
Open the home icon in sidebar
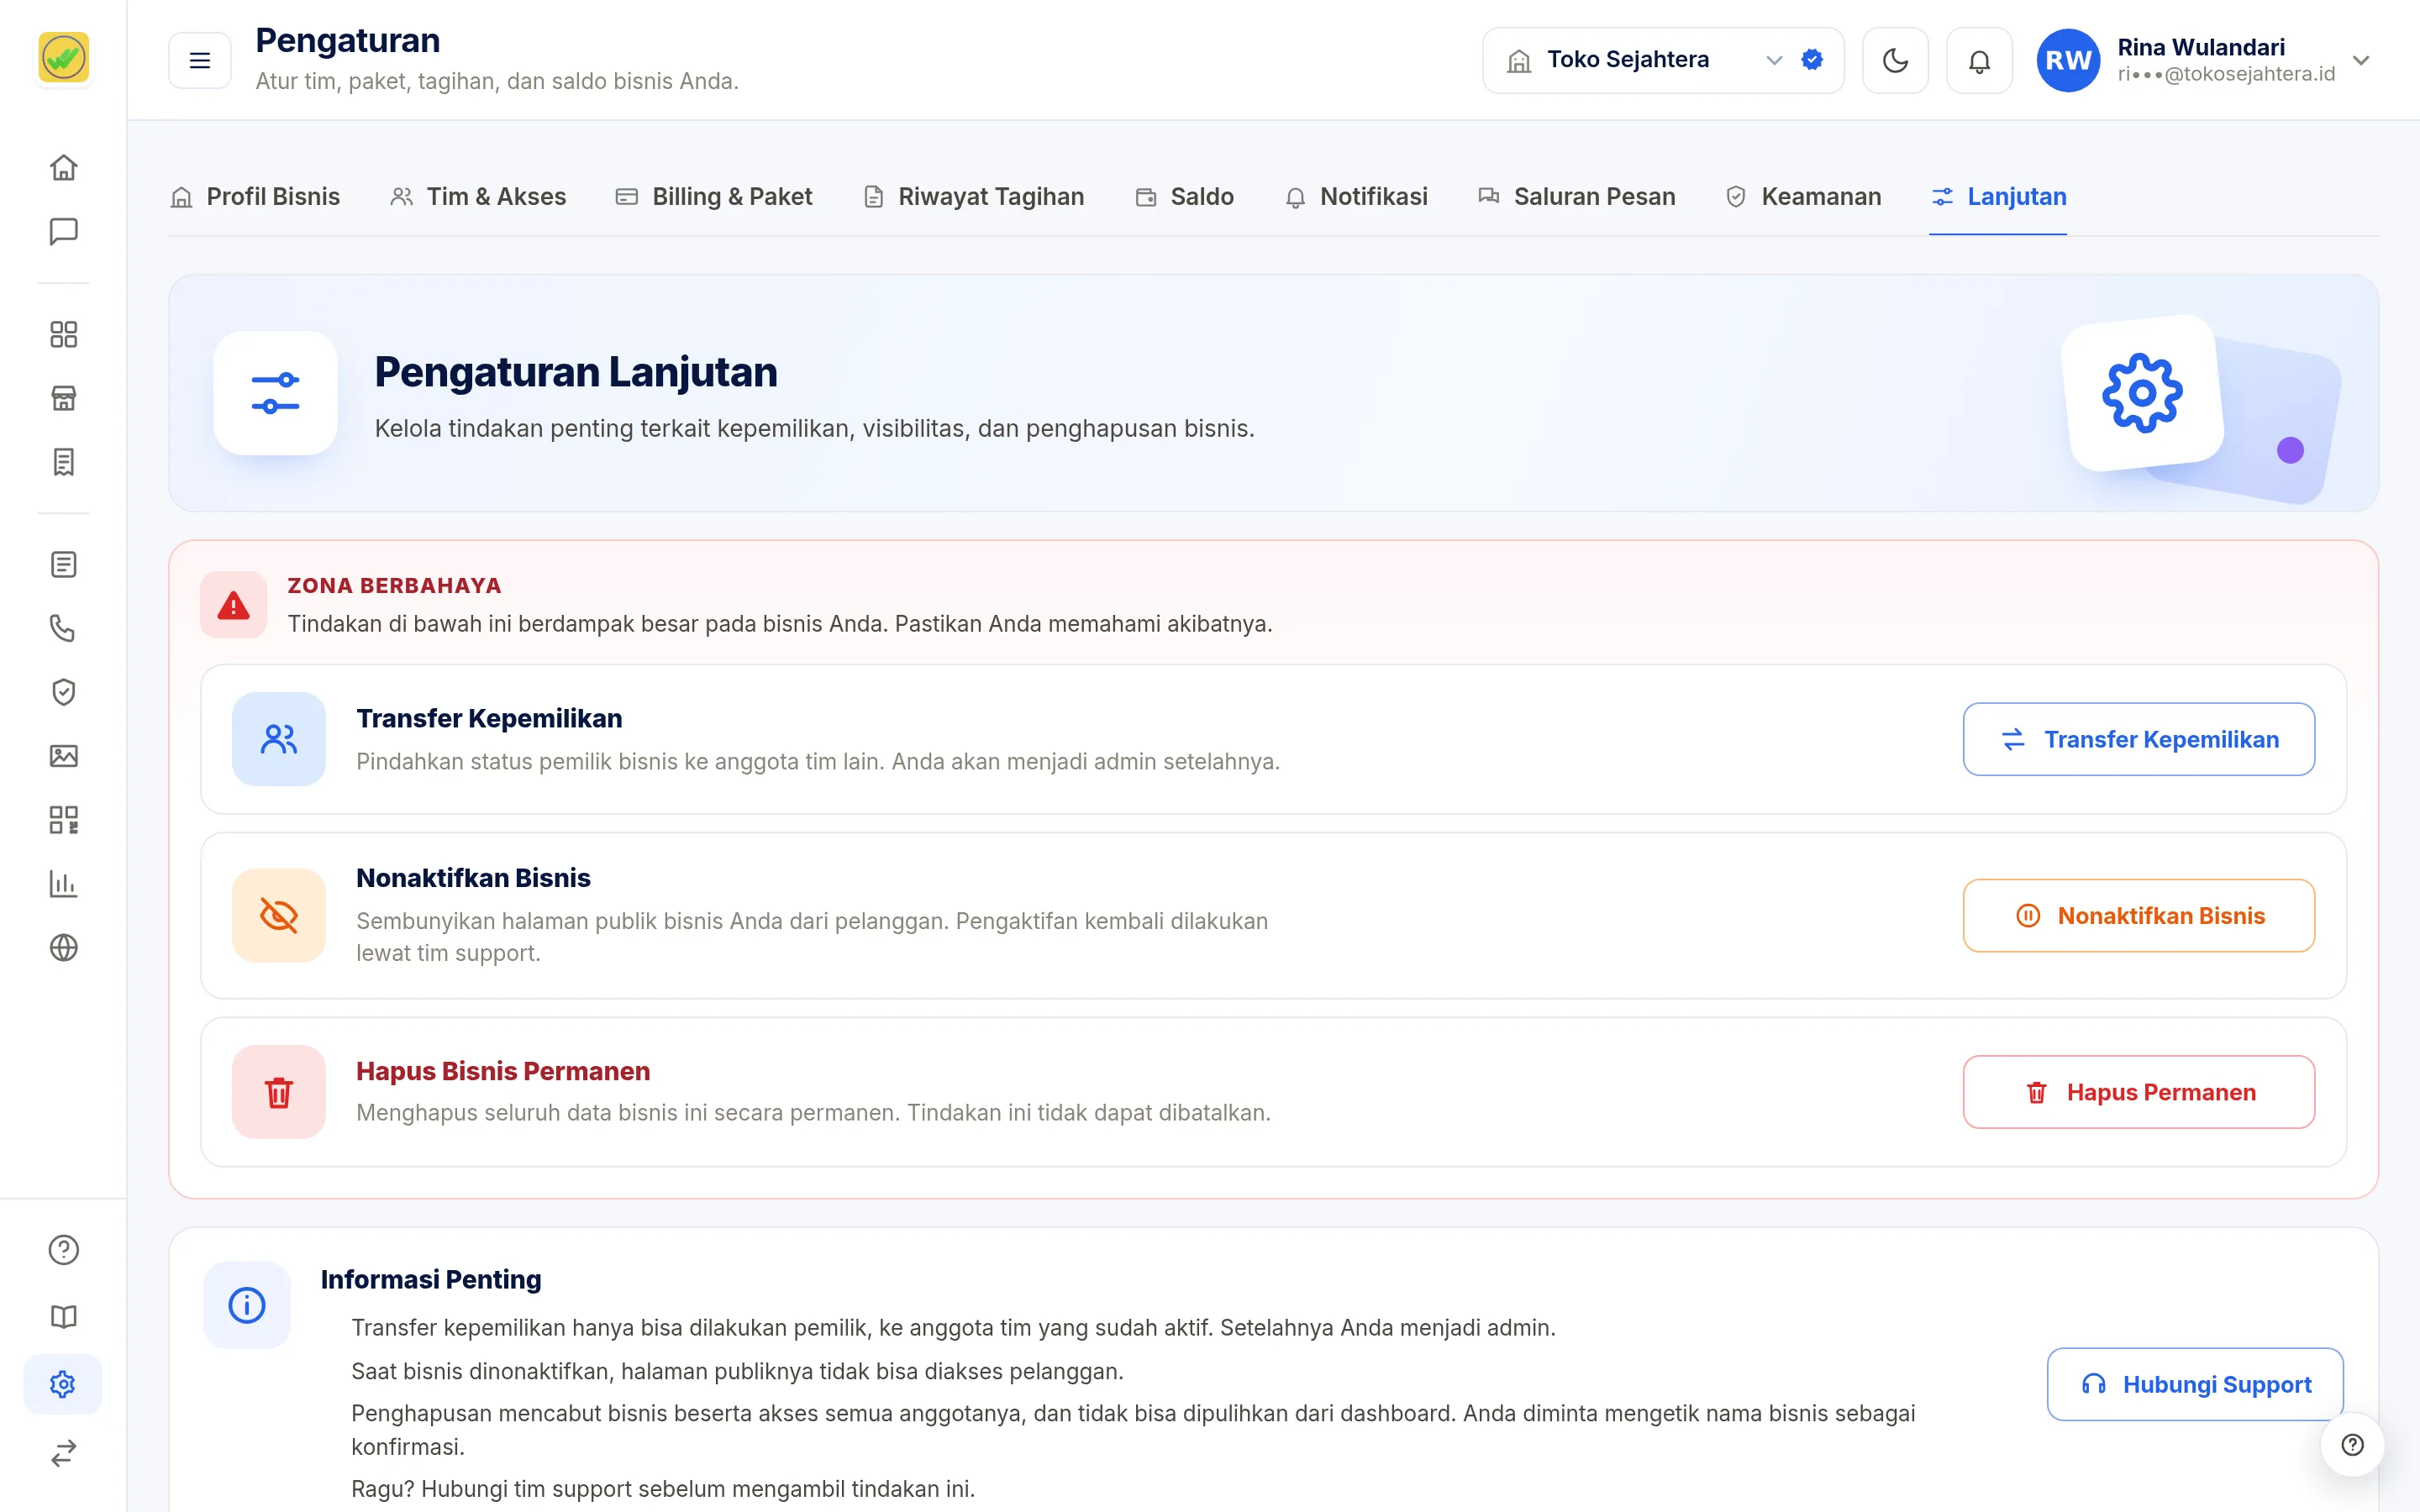click(x=63, y=167)
